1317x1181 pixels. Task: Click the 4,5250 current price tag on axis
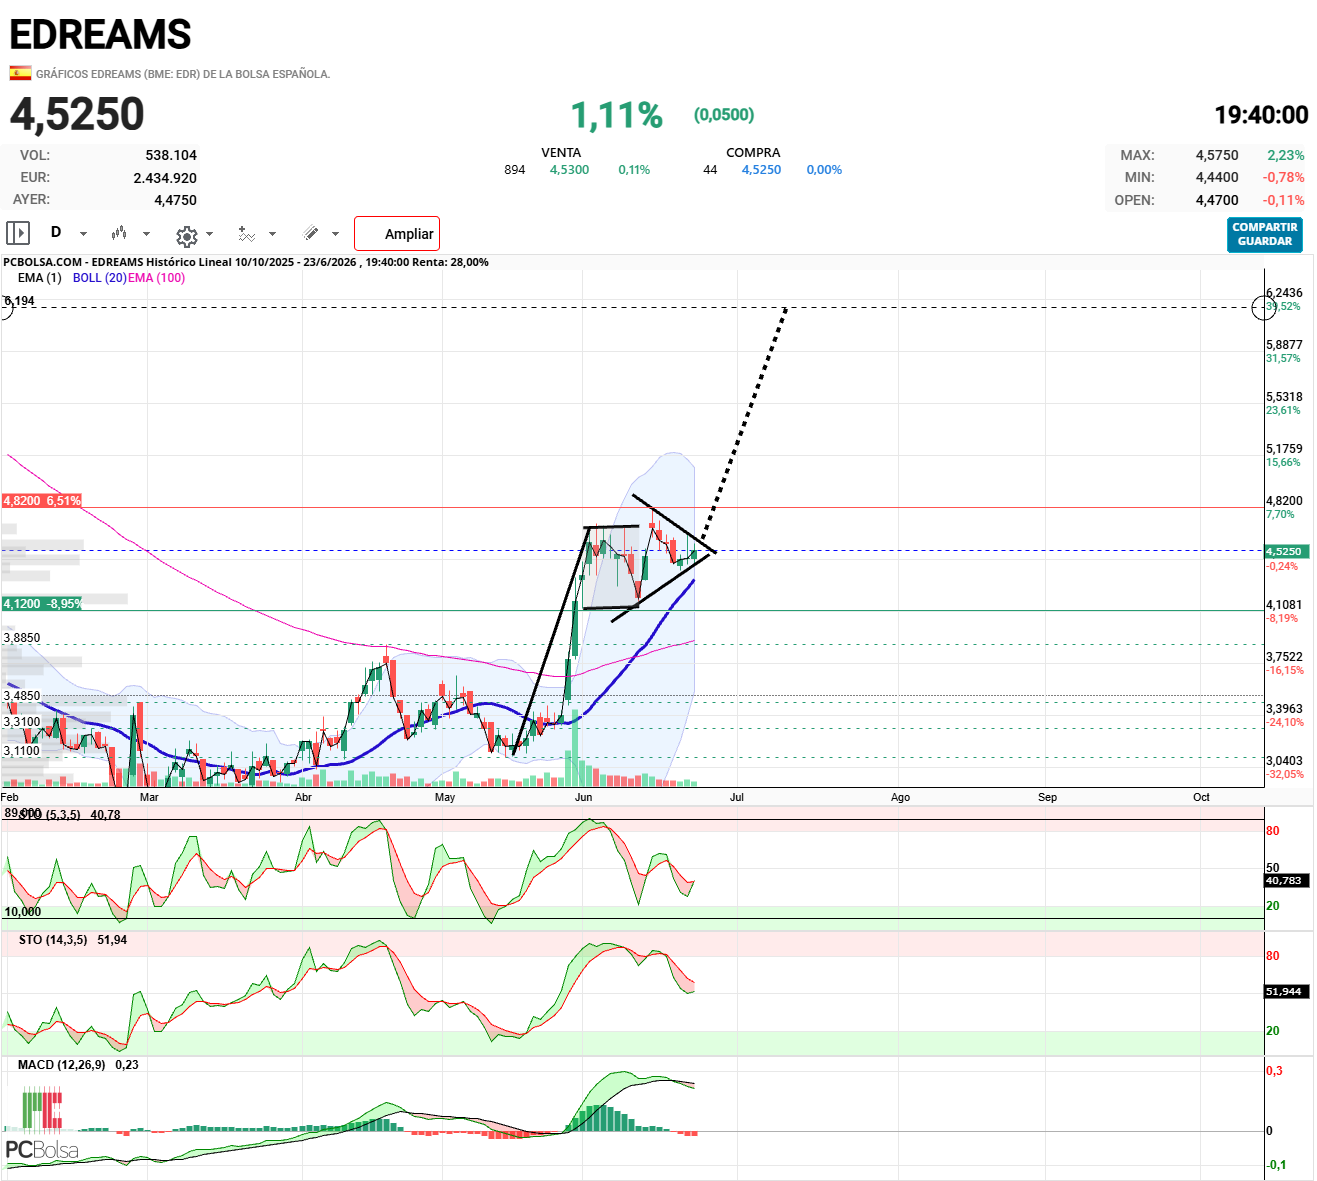click(x=1287, y=551)
